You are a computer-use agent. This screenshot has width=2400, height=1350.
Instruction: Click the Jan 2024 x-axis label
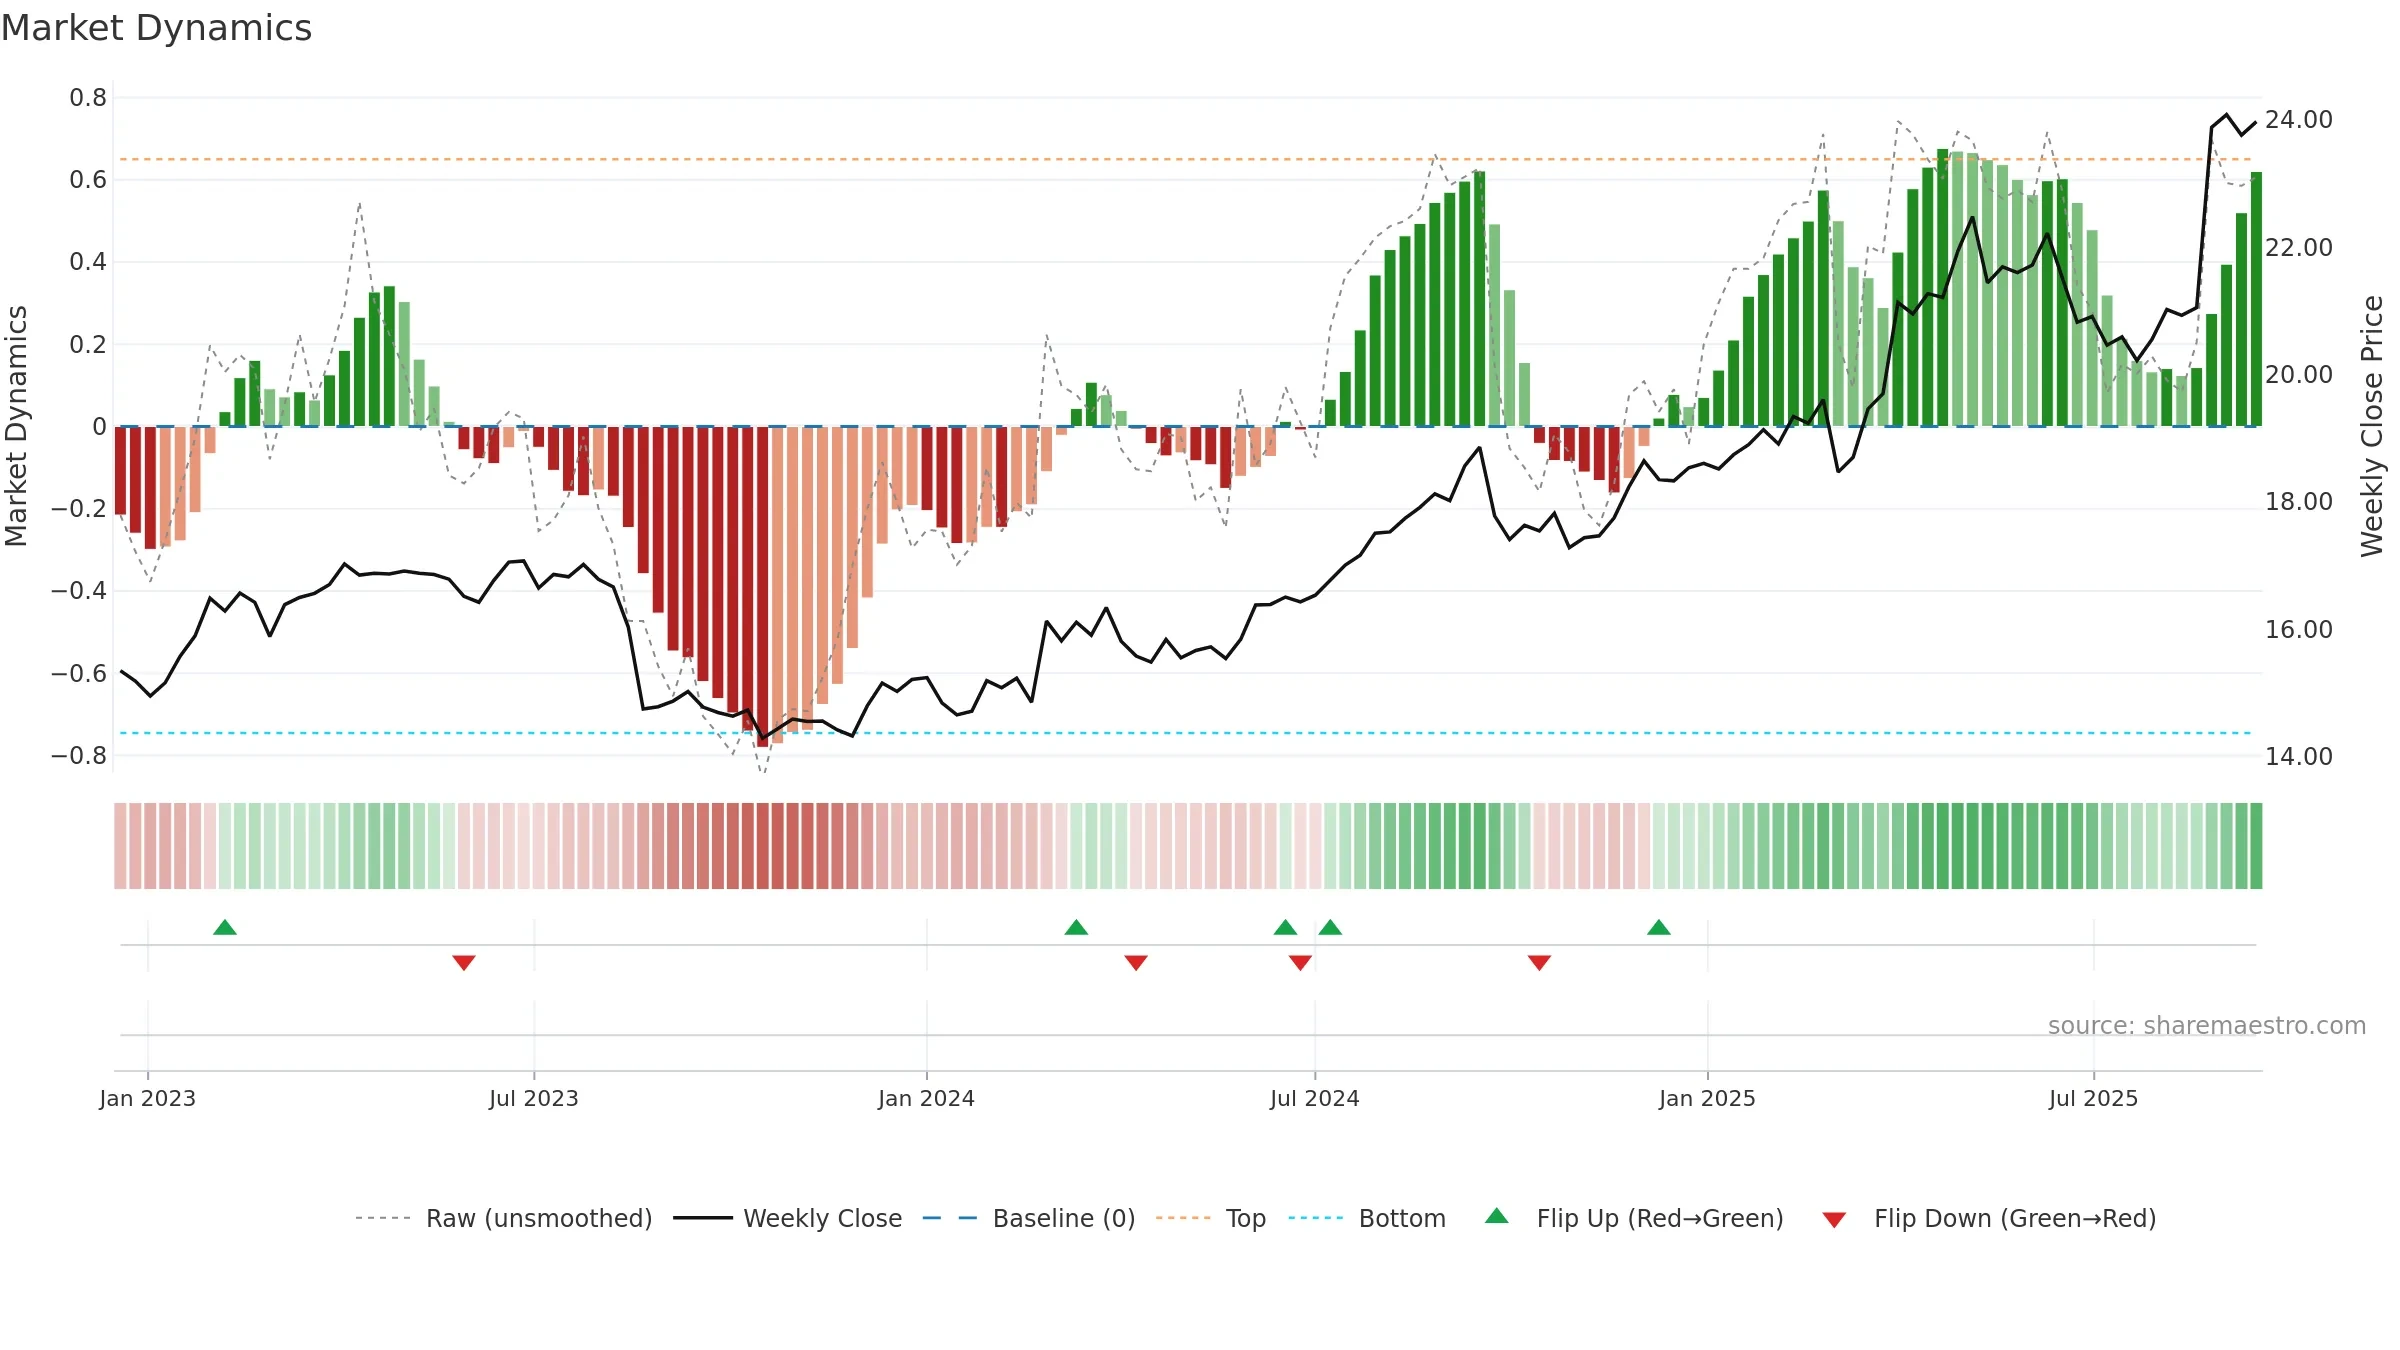click(x=927, y=1098)
